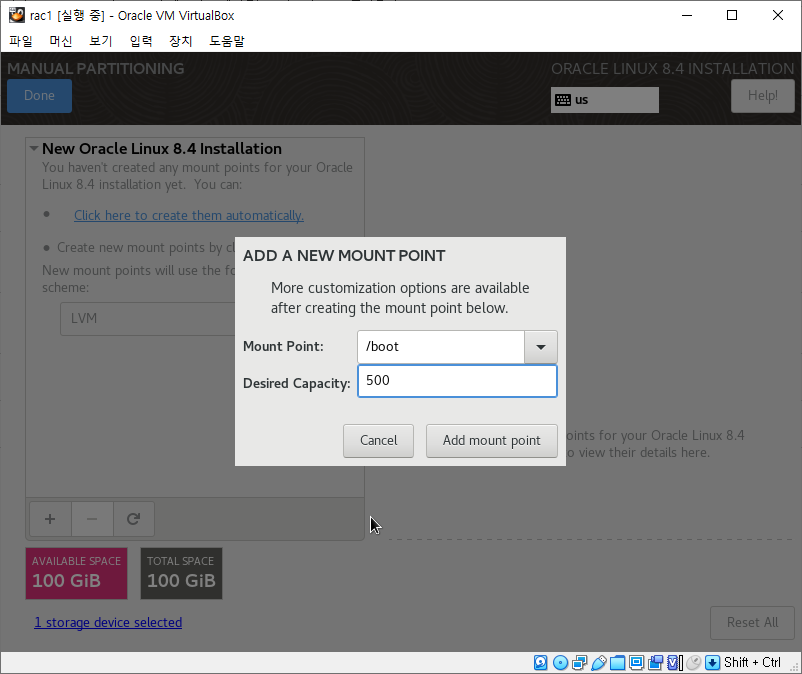Click the MANUAL PARTITIONING heading
Image resolution: width=802 pixels, height=674 pixels.
coord(96,69)
